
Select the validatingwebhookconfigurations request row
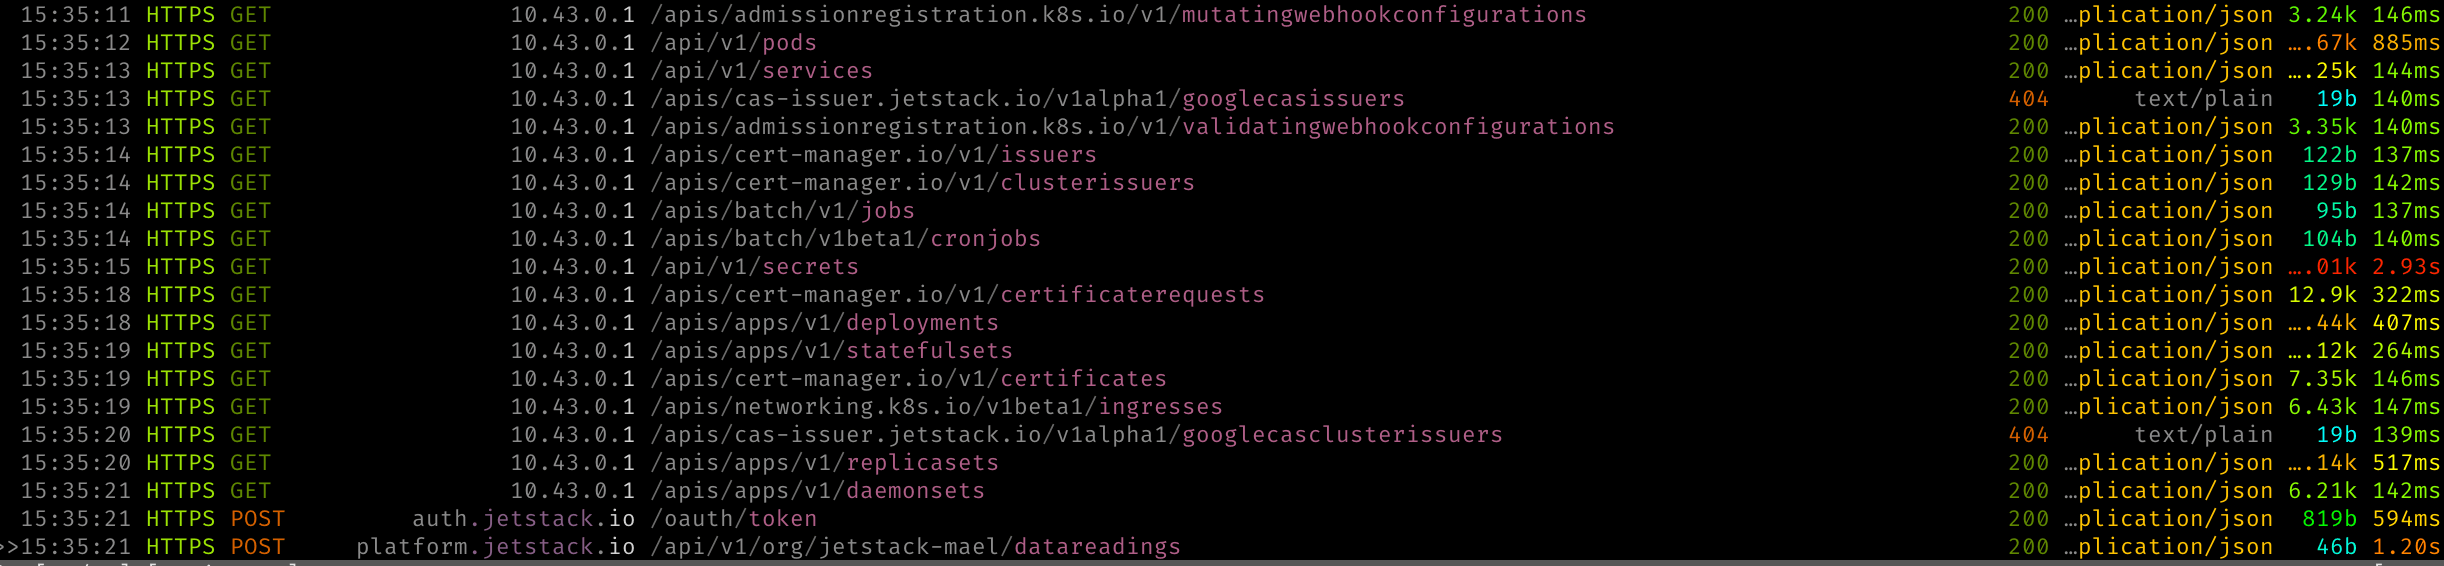(1222, 127)
